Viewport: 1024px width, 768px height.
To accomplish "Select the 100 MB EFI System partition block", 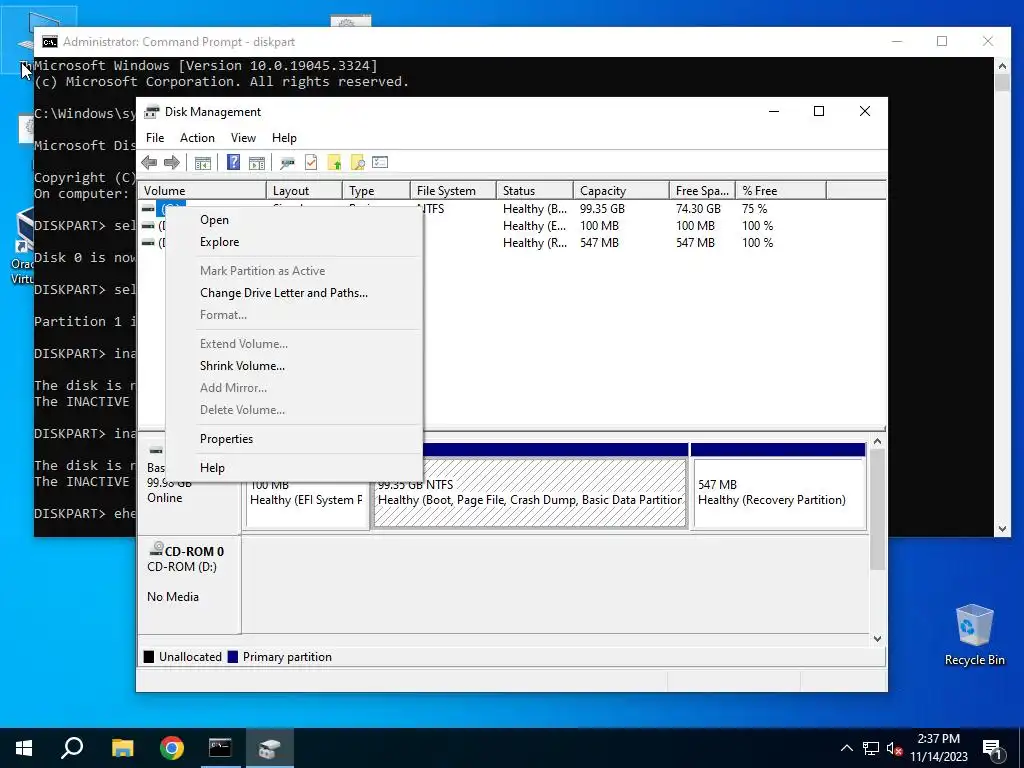I will [x=308, y=503].
